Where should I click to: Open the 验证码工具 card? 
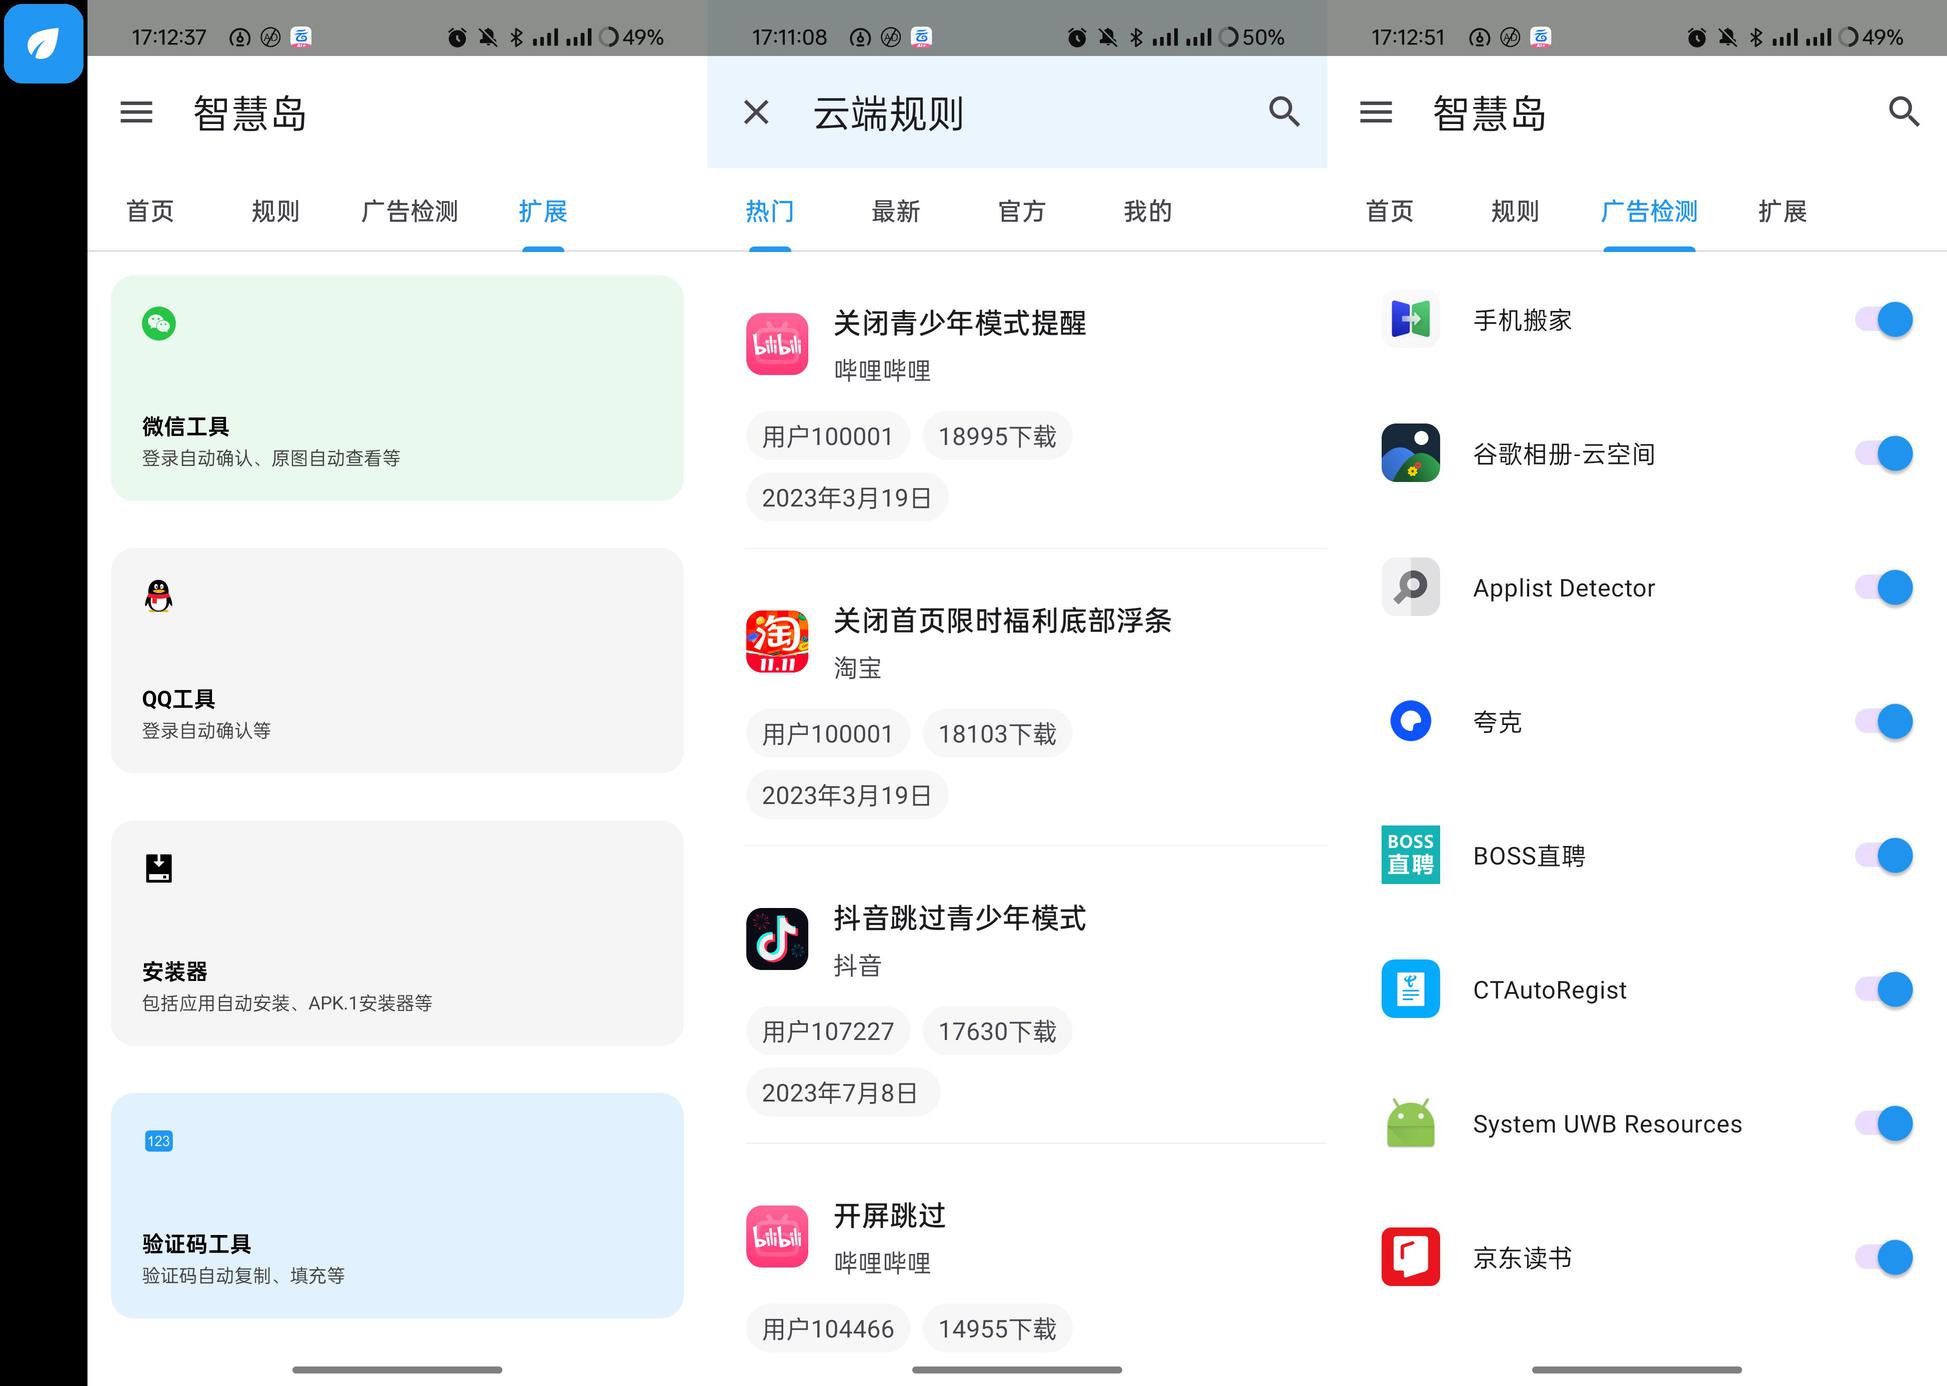click(397, 1205)
